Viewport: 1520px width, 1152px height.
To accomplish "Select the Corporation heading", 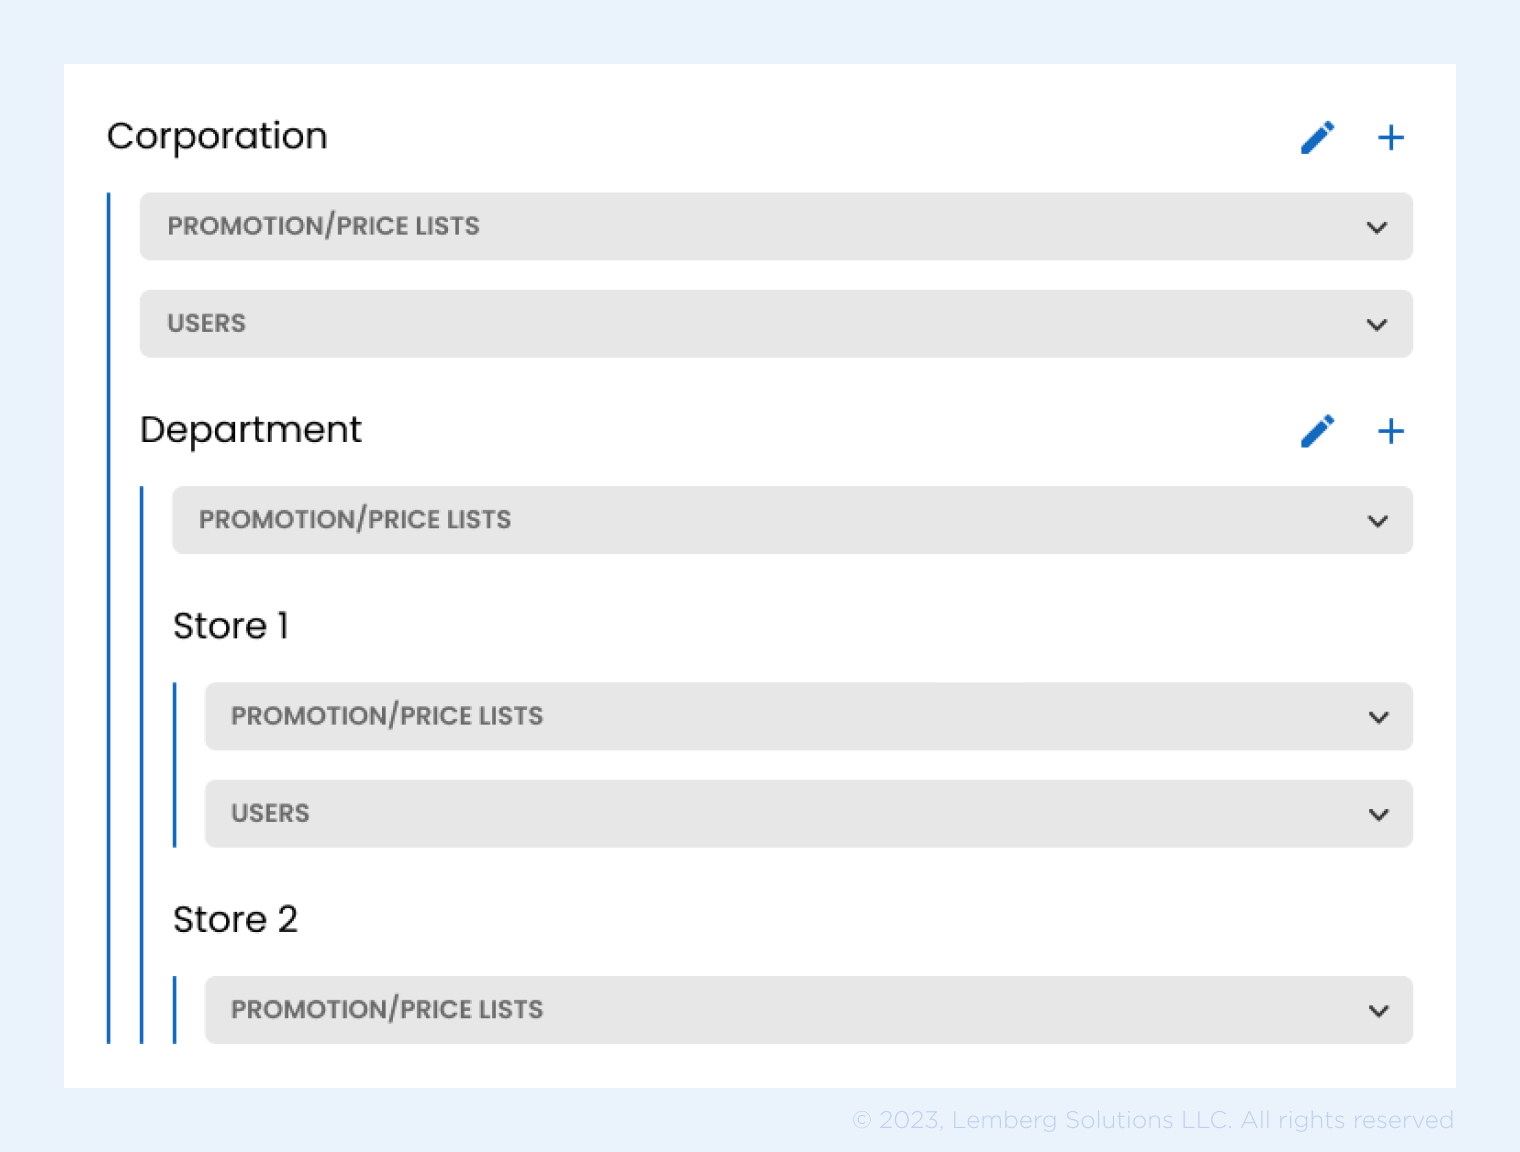I will coord(217,136).
